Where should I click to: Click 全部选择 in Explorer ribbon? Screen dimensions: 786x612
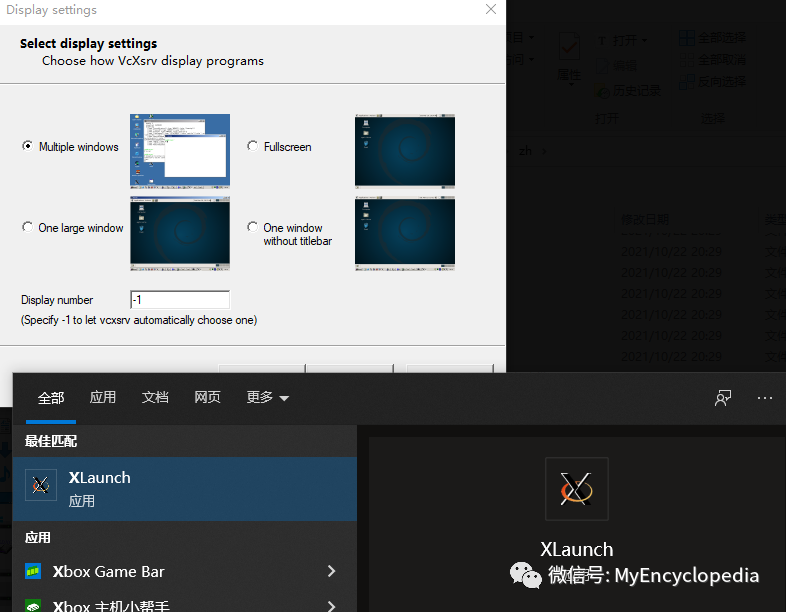click(712, 38)
